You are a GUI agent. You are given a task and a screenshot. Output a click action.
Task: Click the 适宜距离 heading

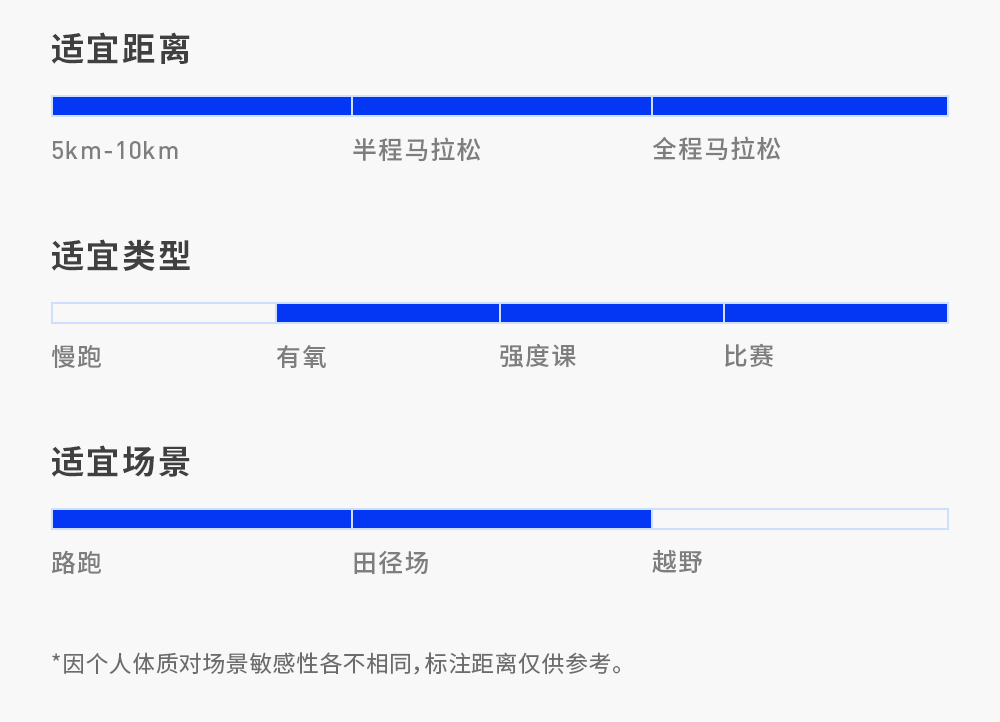click(x=121, y=50)
